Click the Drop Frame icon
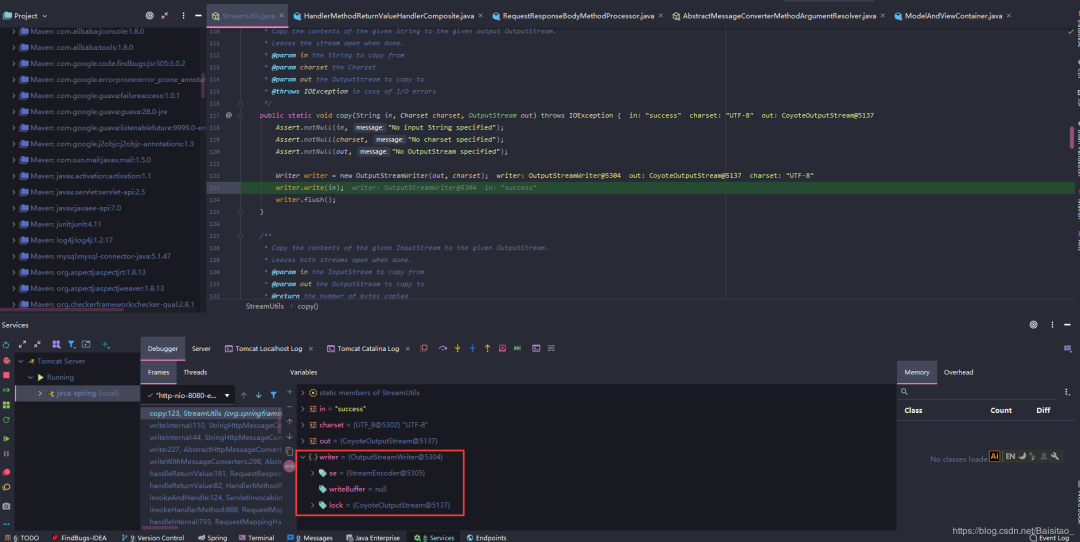The width and height of the screenshot is (1080, 542). pos(502,348)
